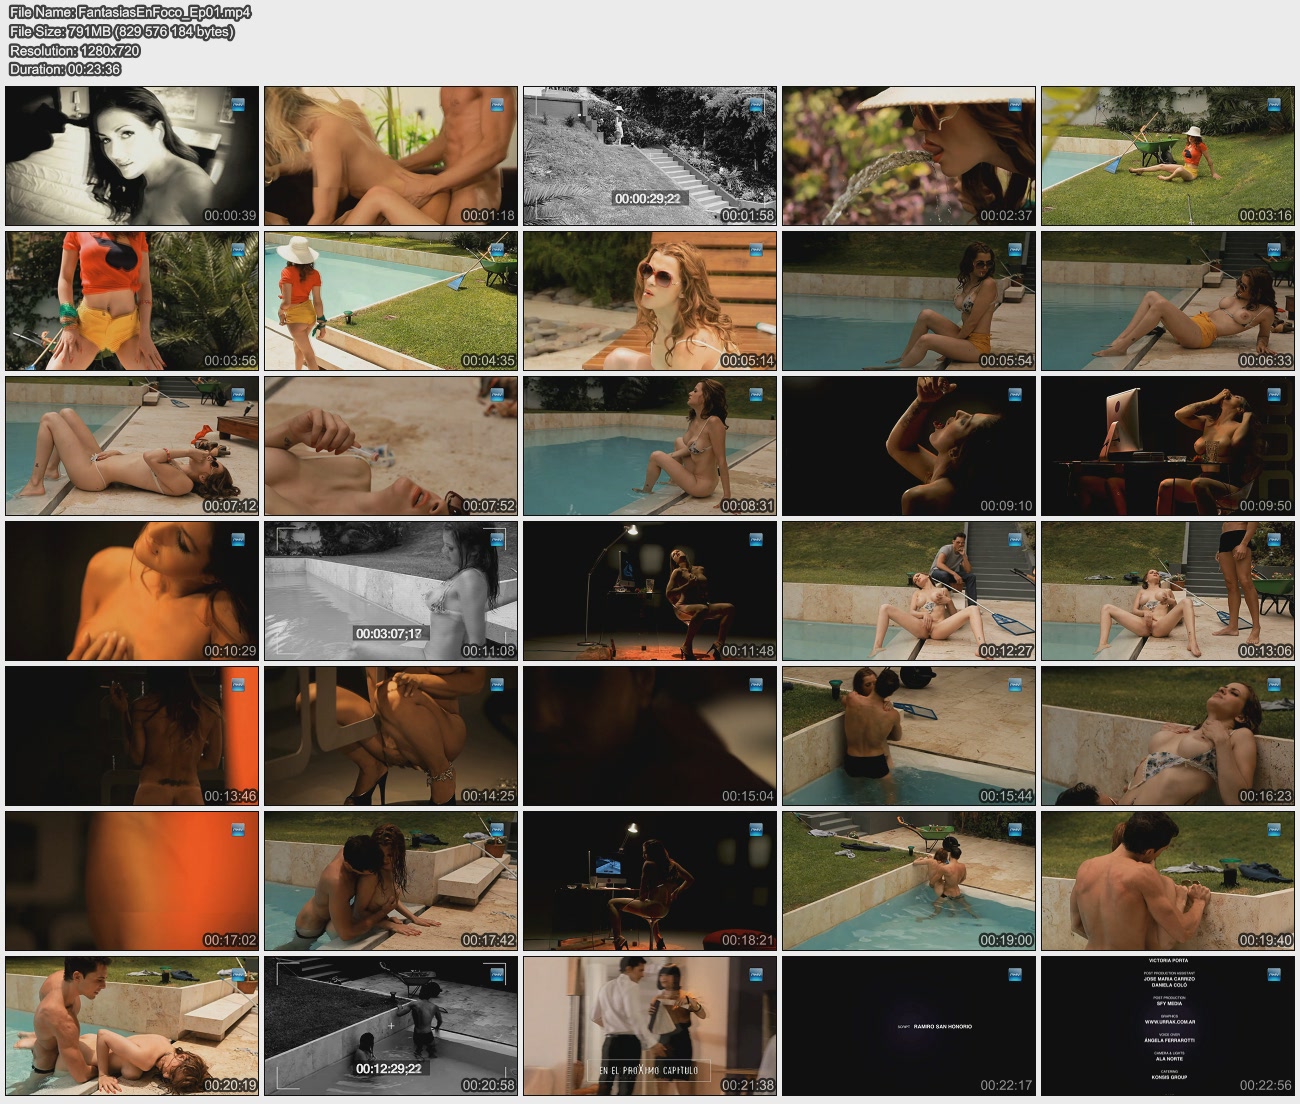This screenshot has height=1104, width=1300.
Task: Select the File Name header text
Action: click(x=130, y=12)
